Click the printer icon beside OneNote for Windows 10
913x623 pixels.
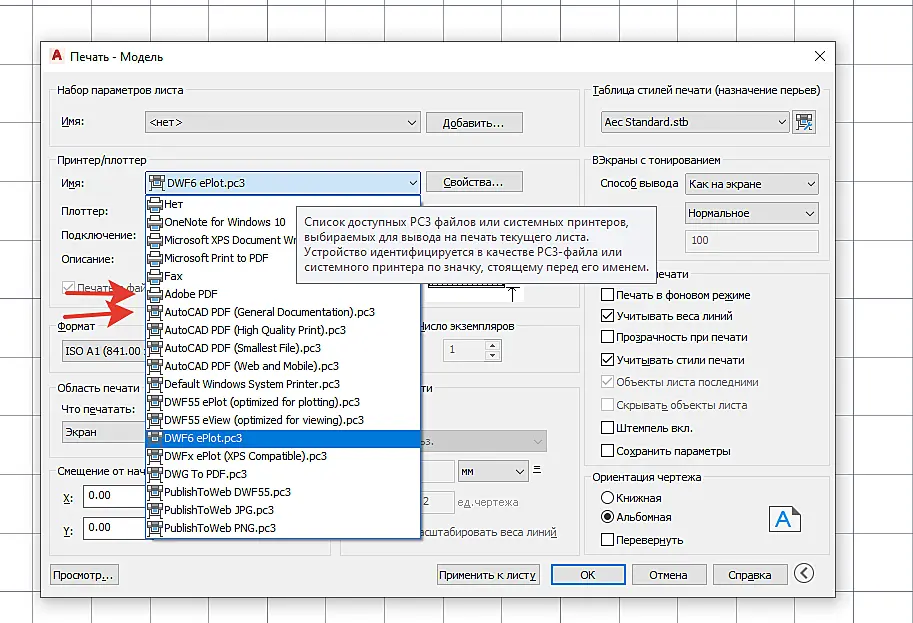(x=154, y=222)
